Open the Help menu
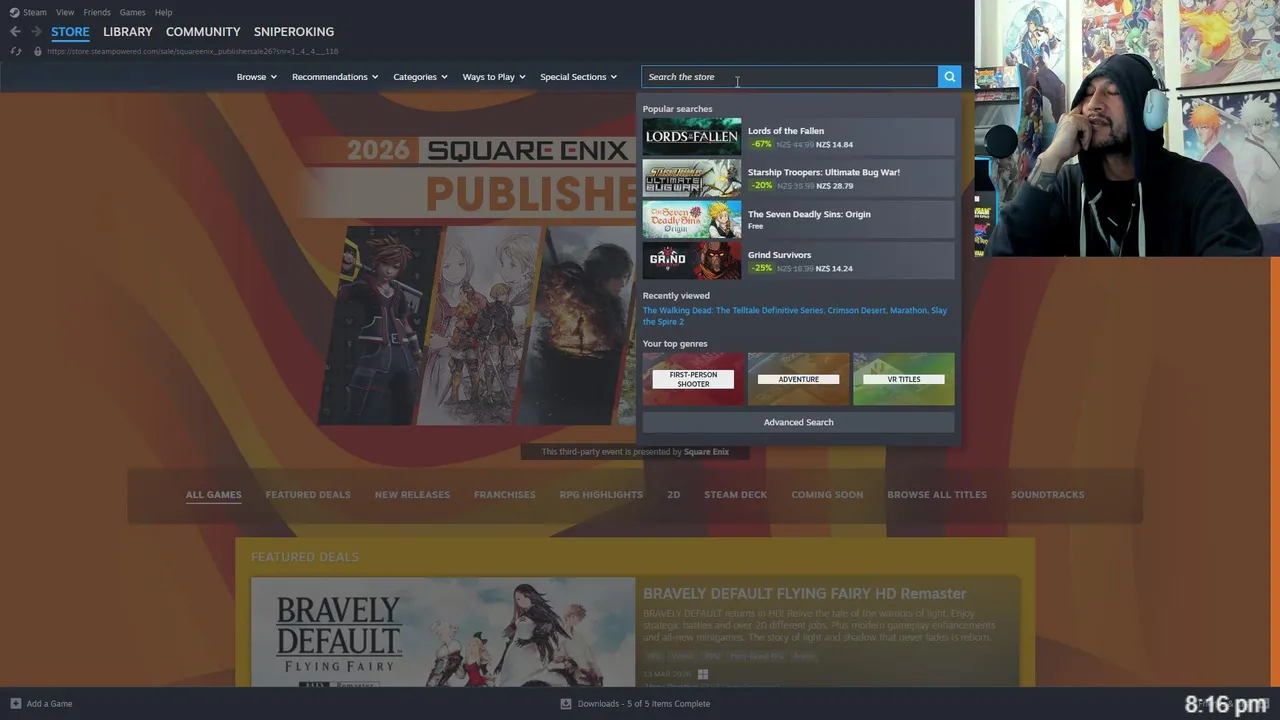Image resolution: width=1280 pixels, height=720 pixels. click(x=164, y=12)
